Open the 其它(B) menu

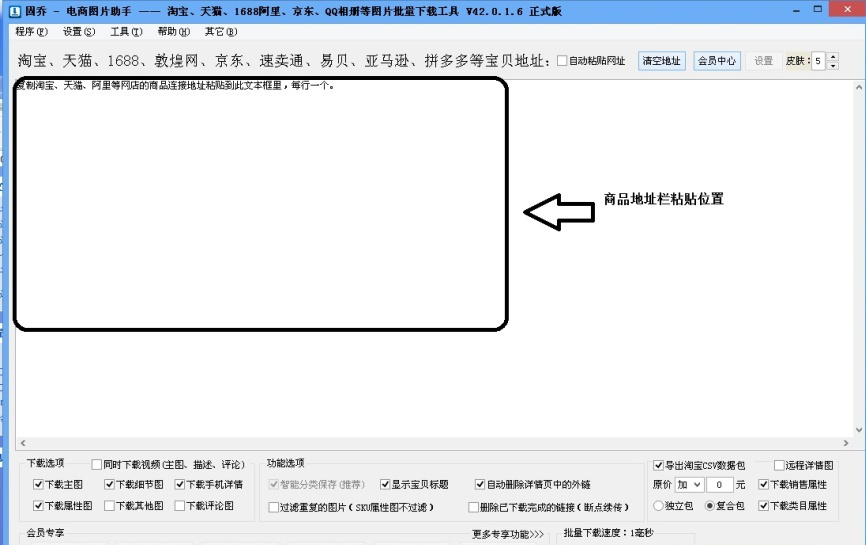pos(221,31)
